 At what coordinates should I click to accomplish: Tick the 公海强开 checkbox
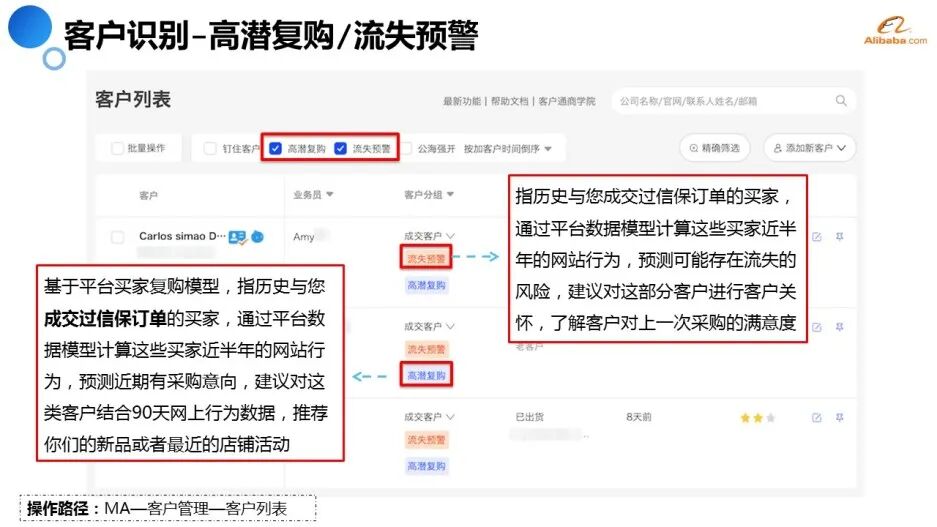pos(407,148)
